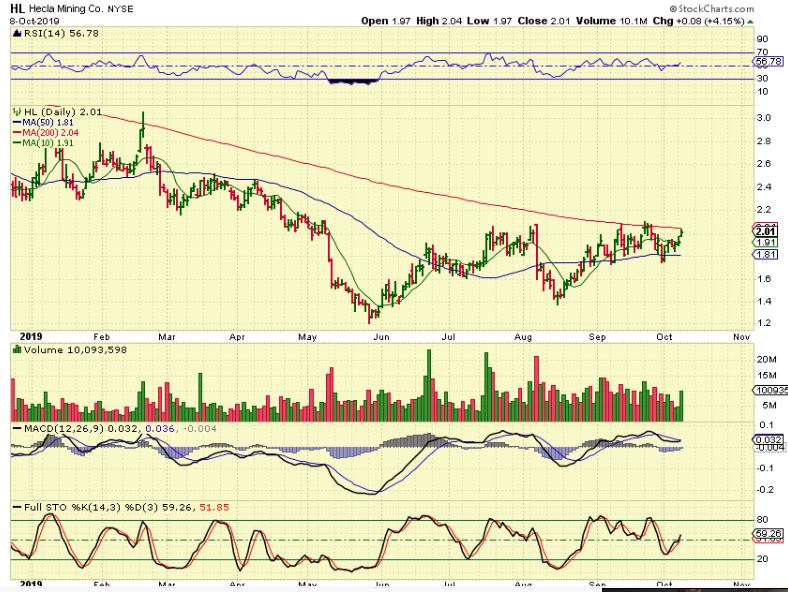Click the 1.91 moving average tag on right axis
This screenshot has height=592, width=788.
pyautogui.click(x=765, y=242)
